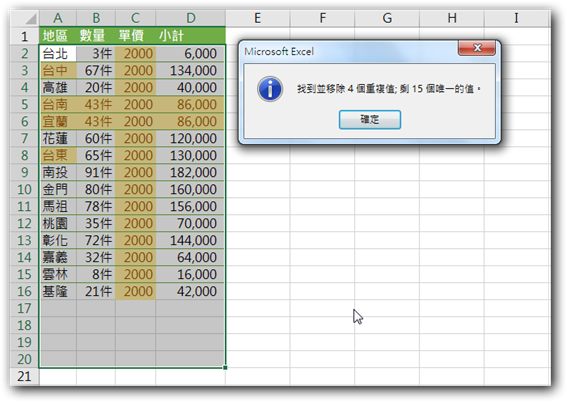Image resolution: width=567 pixels, height=402 pixels.
Task: Click the quantity cell 91件
Action: click(x=96, y=172)
